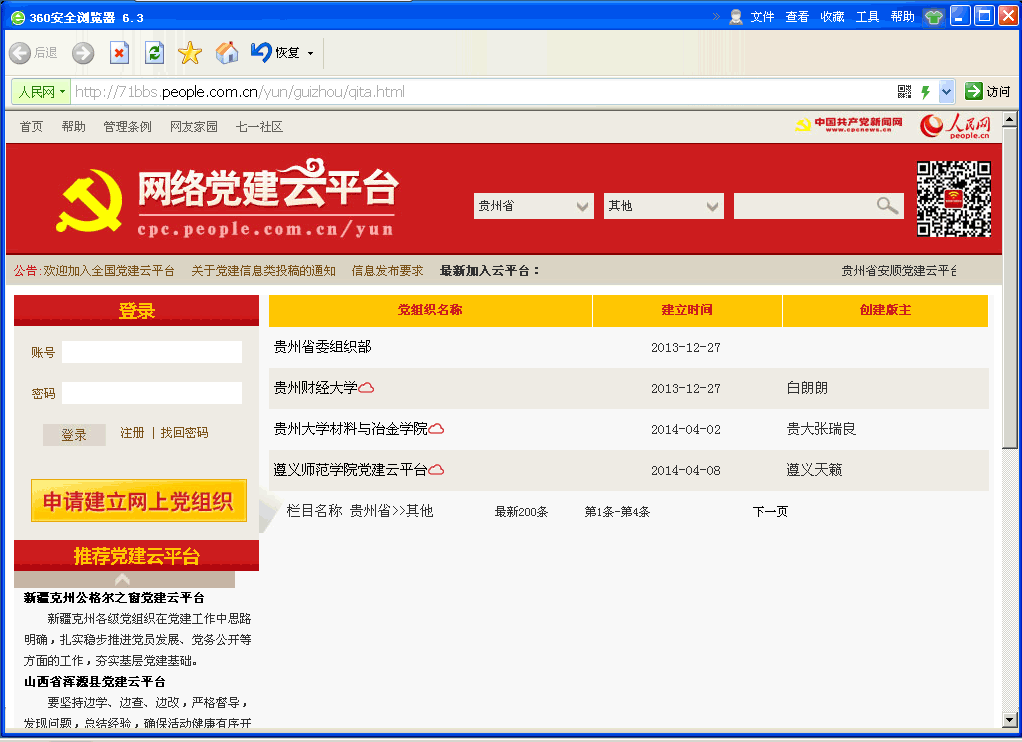Open favorites with the yellow star icon

[x=190, y=53]
